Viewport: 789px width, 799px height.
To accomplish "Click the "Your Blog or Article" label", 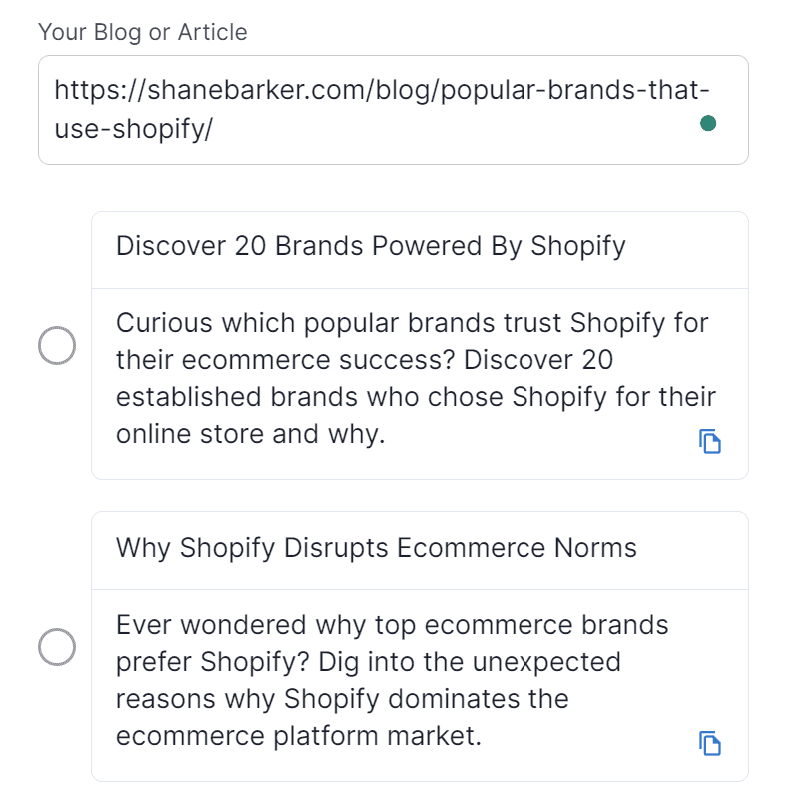I will [143, 32].
